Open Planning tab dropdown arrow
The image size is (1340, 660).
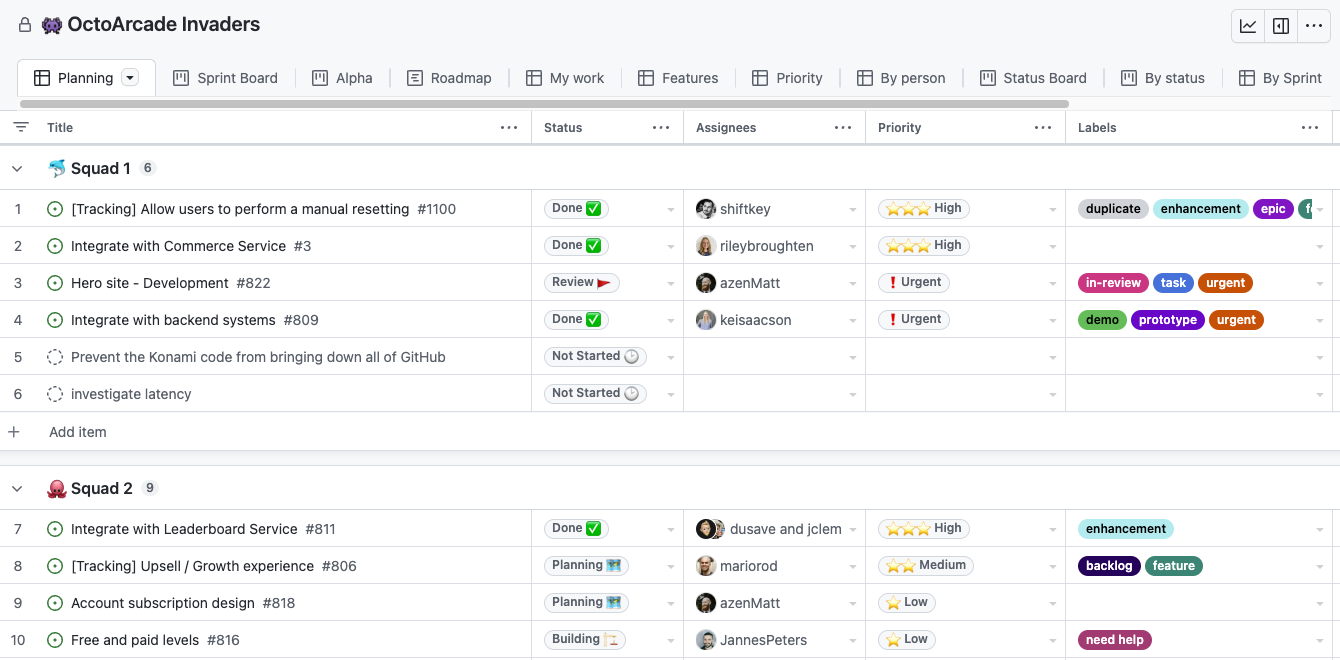point(130,78)
